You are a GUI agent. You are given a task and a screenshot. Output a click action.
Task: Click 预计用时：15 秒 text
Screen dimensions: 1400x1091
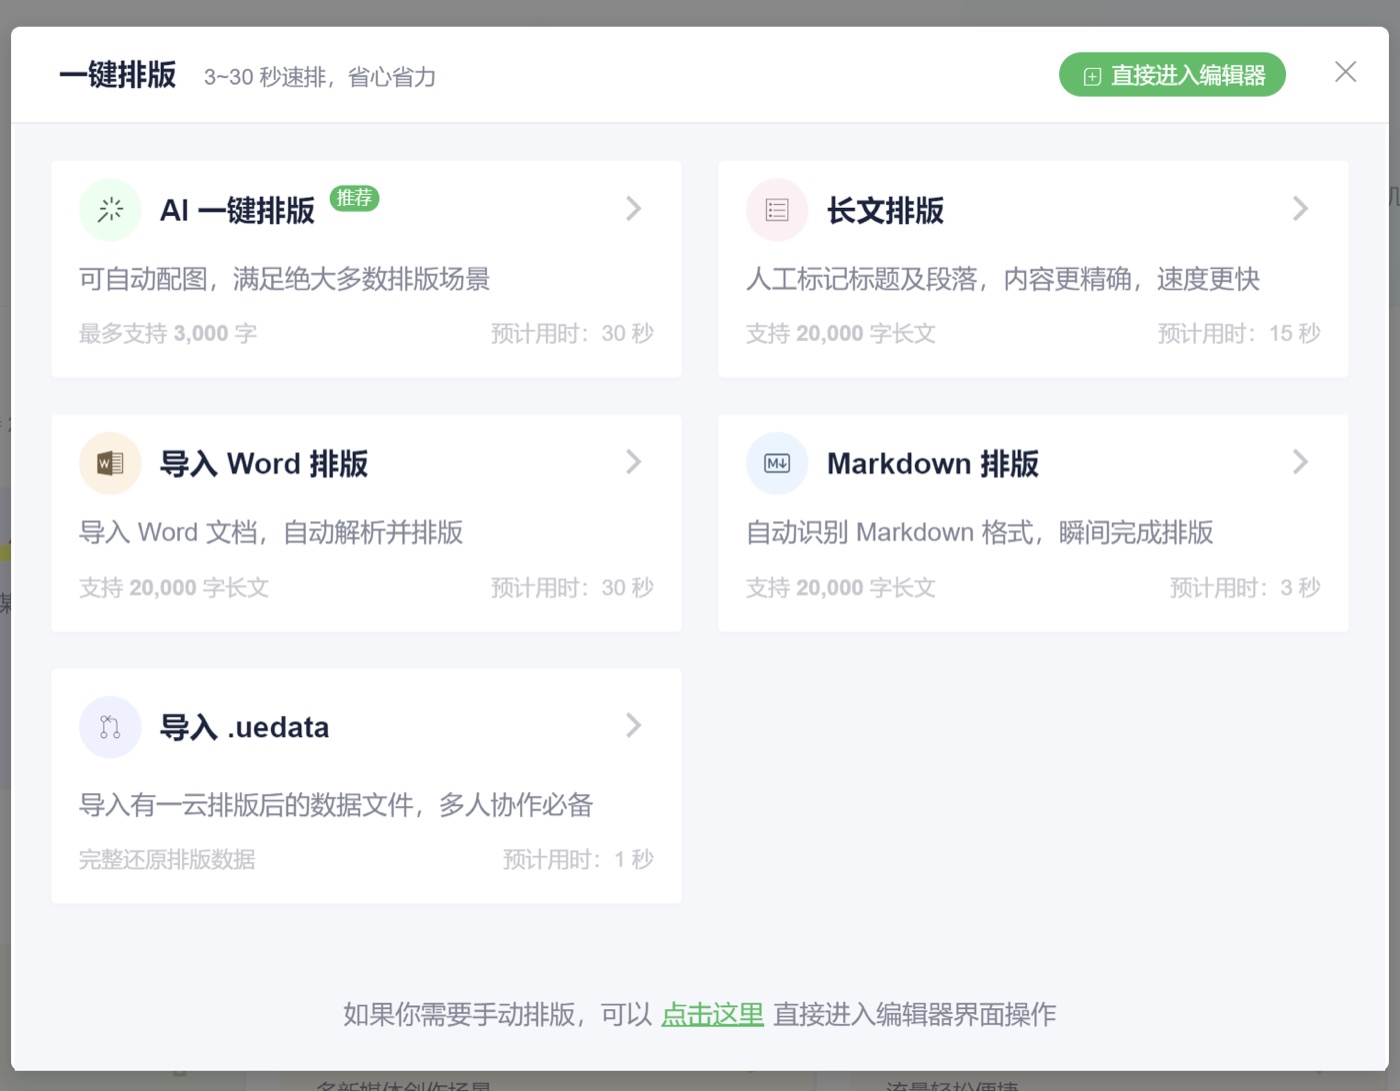(1239, 333)
